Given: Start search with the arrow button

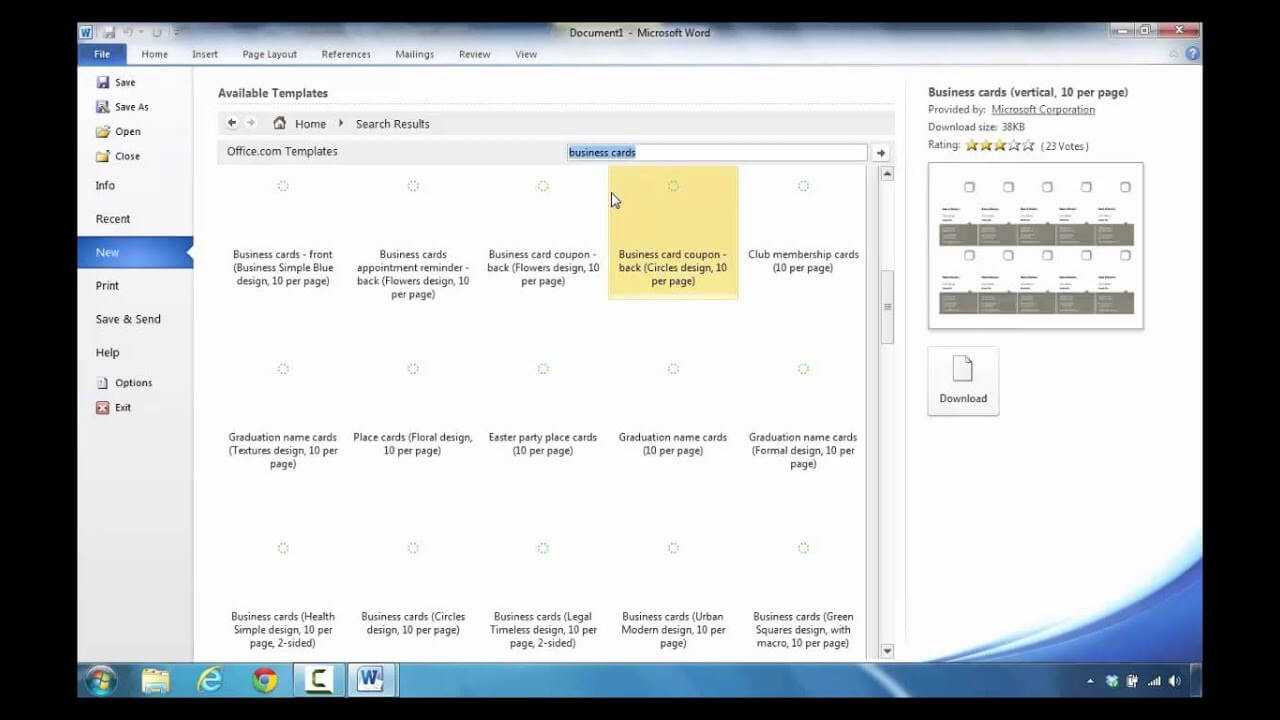Looking at the screenshot, I should point(880,153).
